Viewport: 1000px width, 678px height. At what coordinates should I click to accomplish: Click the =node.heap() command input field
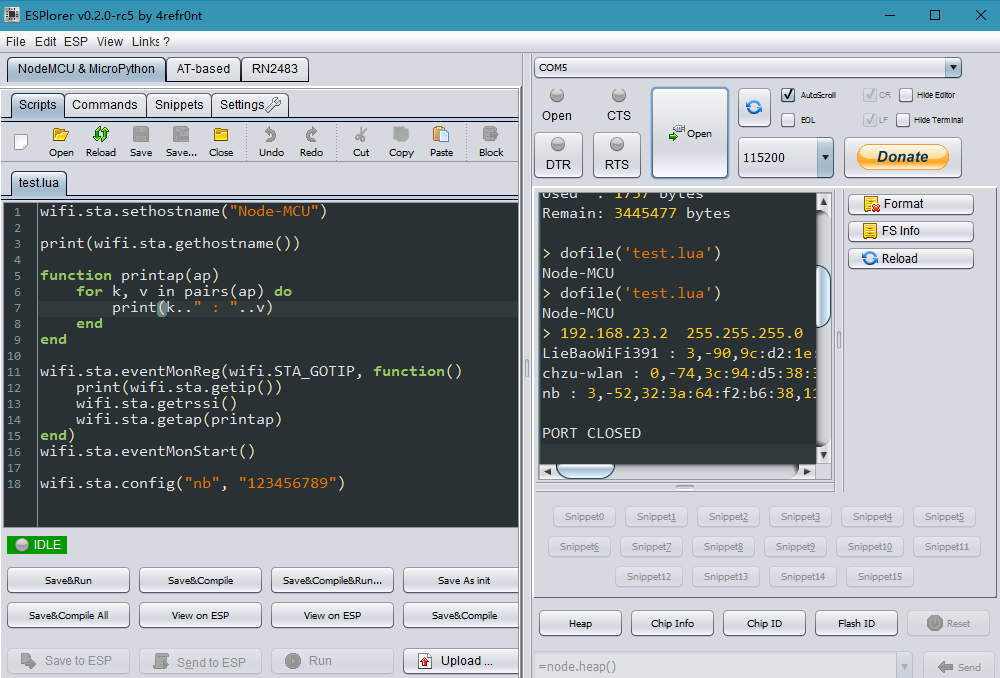tap(716, 667)
